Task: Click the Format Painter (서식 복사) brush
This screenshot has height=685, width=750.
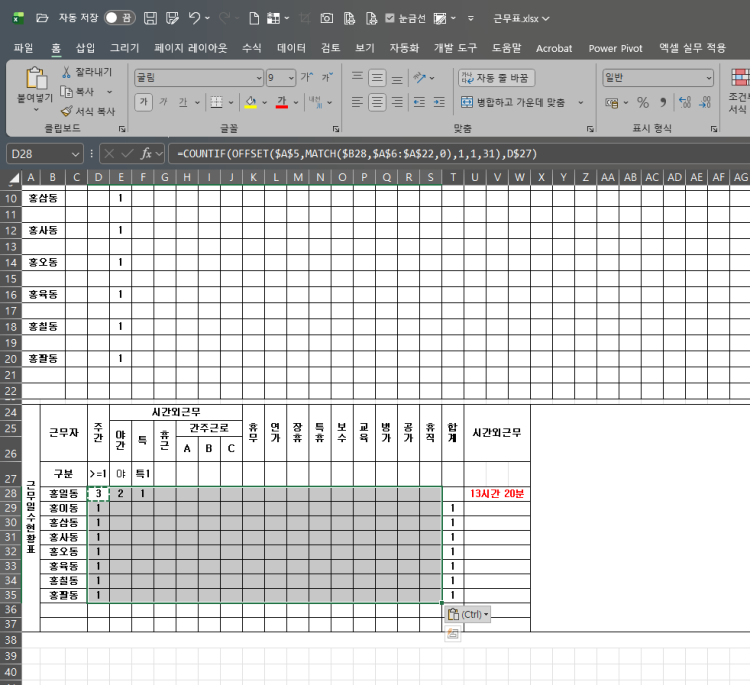Action: coord(67,111)
